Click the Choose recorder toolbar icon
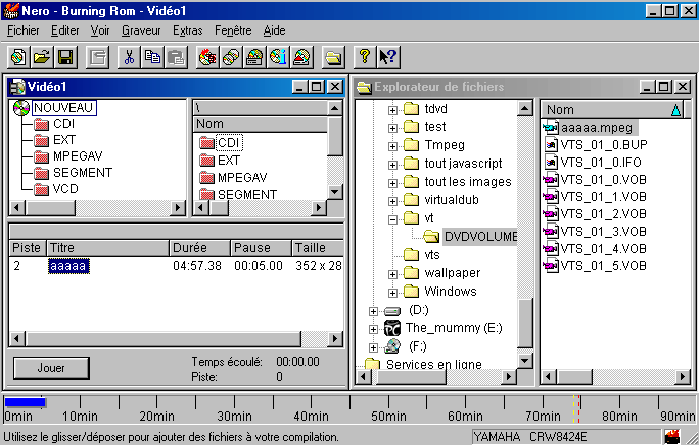 pos(254,57)
